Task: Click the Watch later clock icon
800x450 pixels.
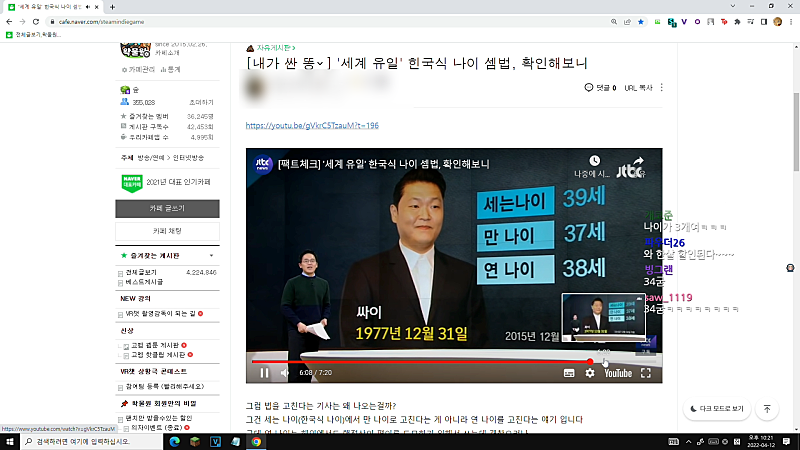Action: tap(594, 161)
